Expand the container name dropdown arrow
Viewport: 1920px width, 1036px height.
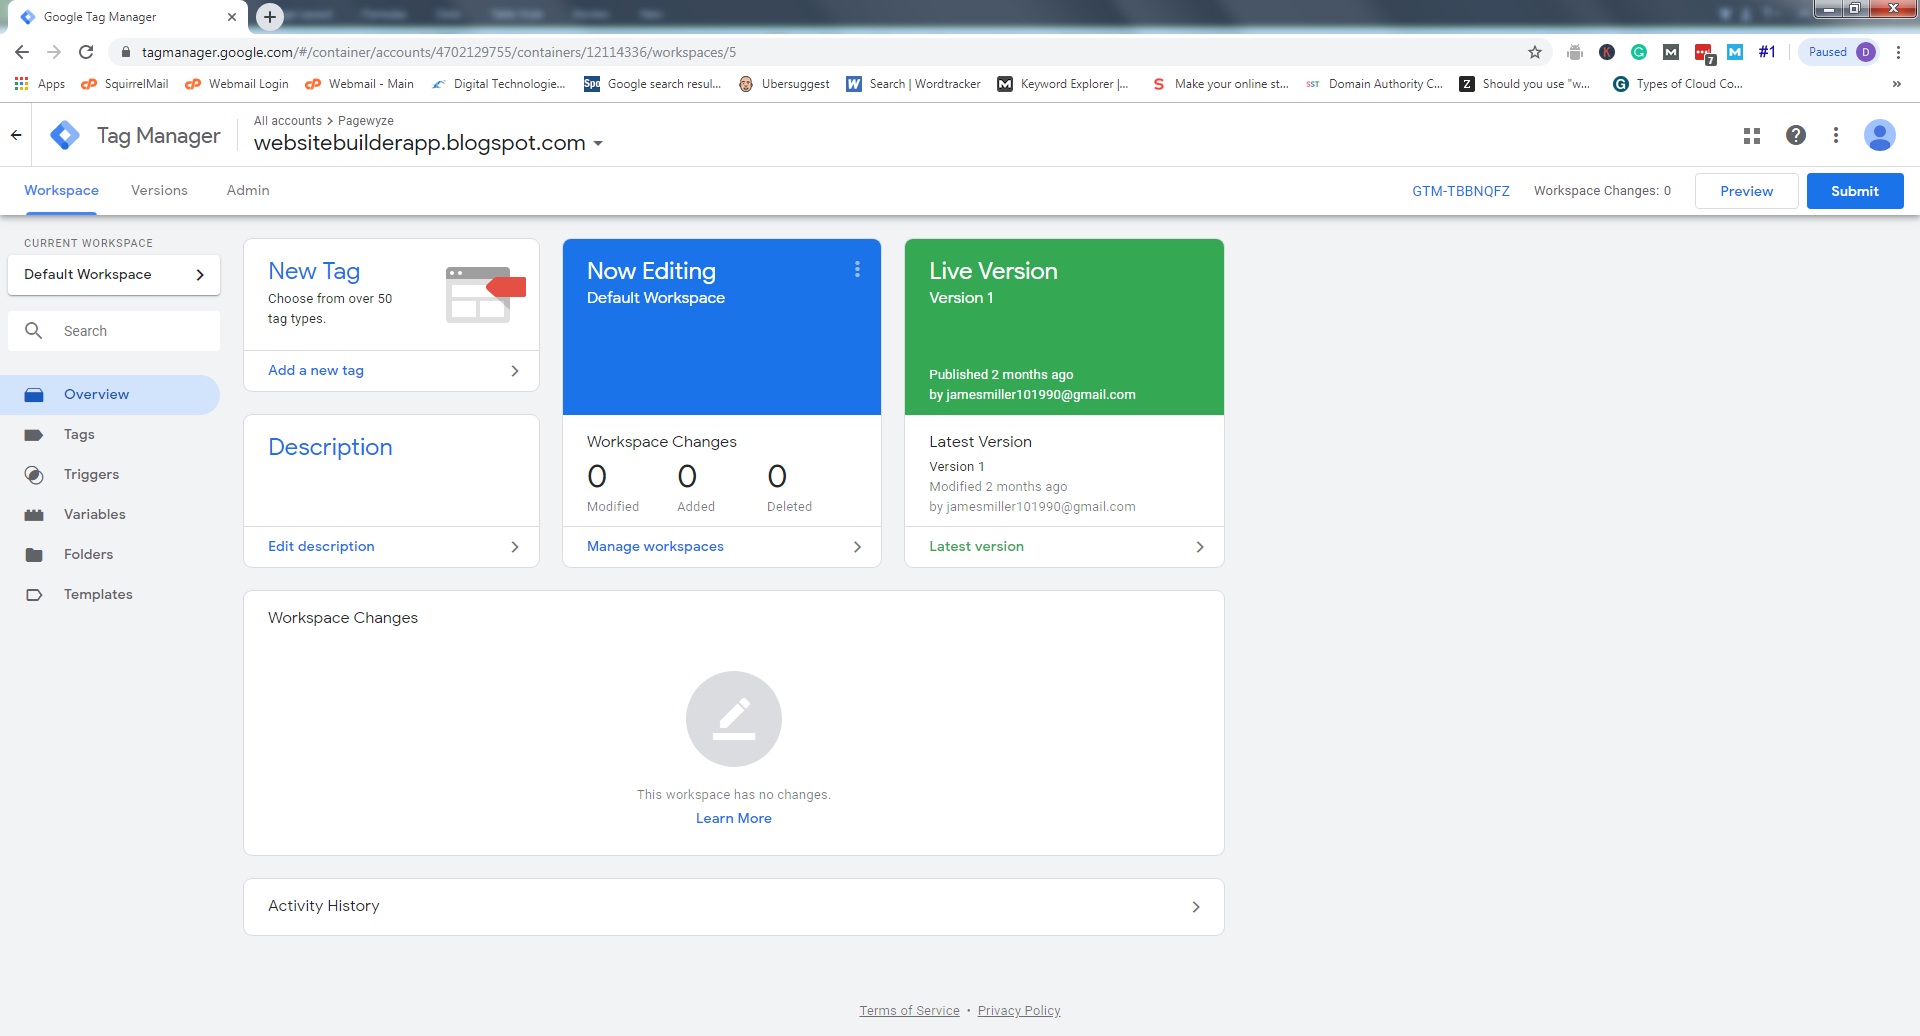[598, 144]
